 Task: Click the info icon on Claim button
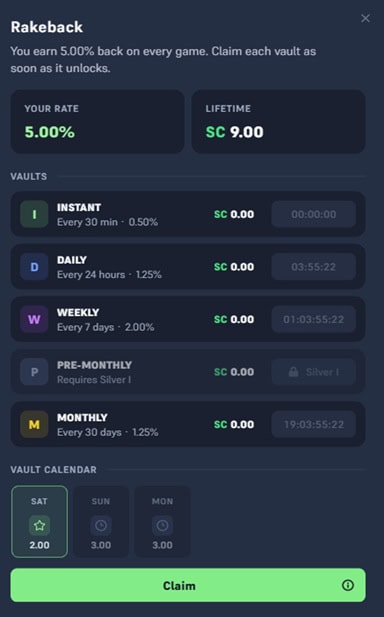tap(348, 585)
